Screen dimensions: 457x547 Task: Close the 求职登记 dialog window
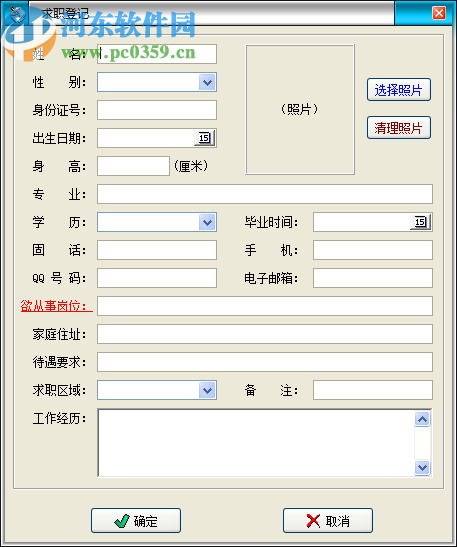(x=439, y=13)
